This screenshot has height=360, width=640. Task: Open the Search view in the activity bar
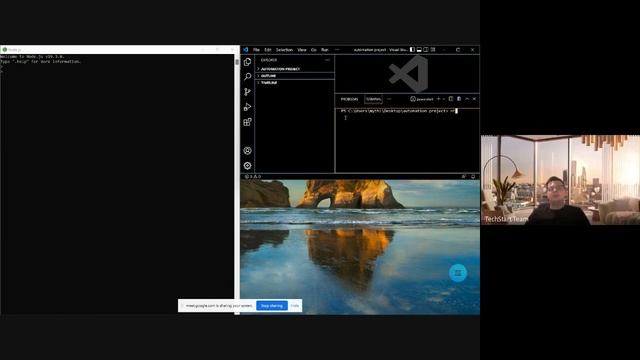(247, 77)
